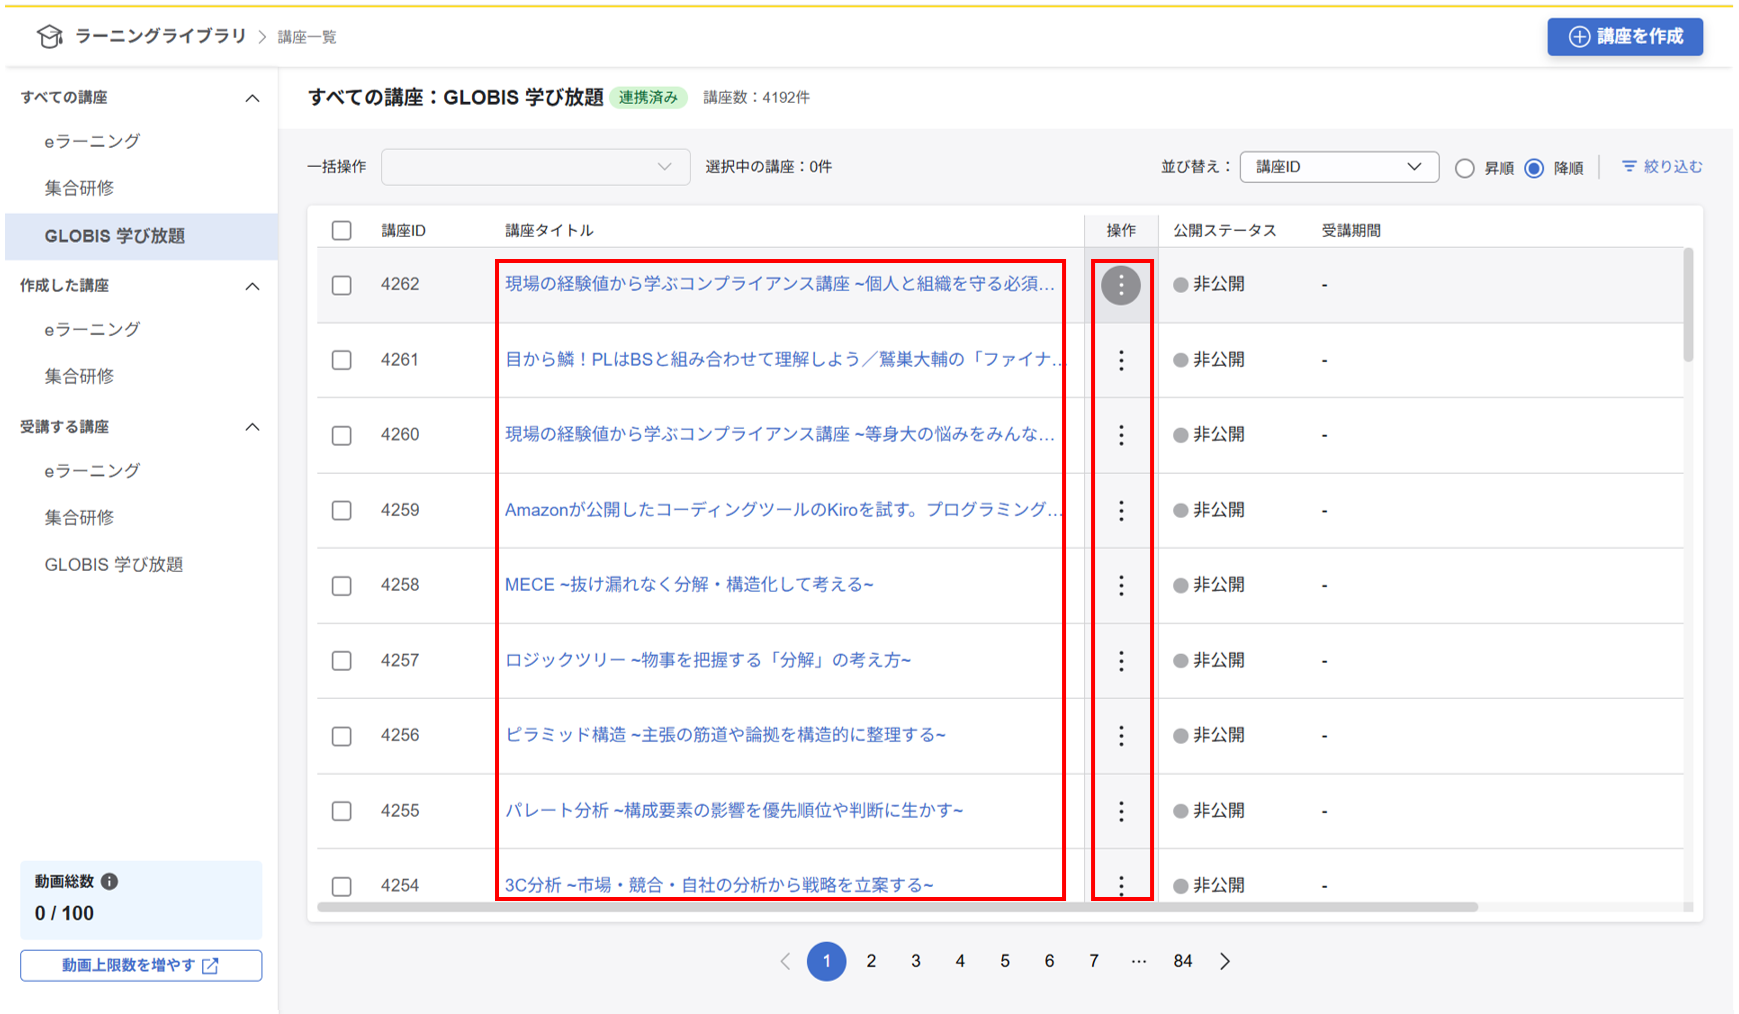Select 集合研修 under すべての講座
This screenshot has width=1739, height=1014.
79,188
